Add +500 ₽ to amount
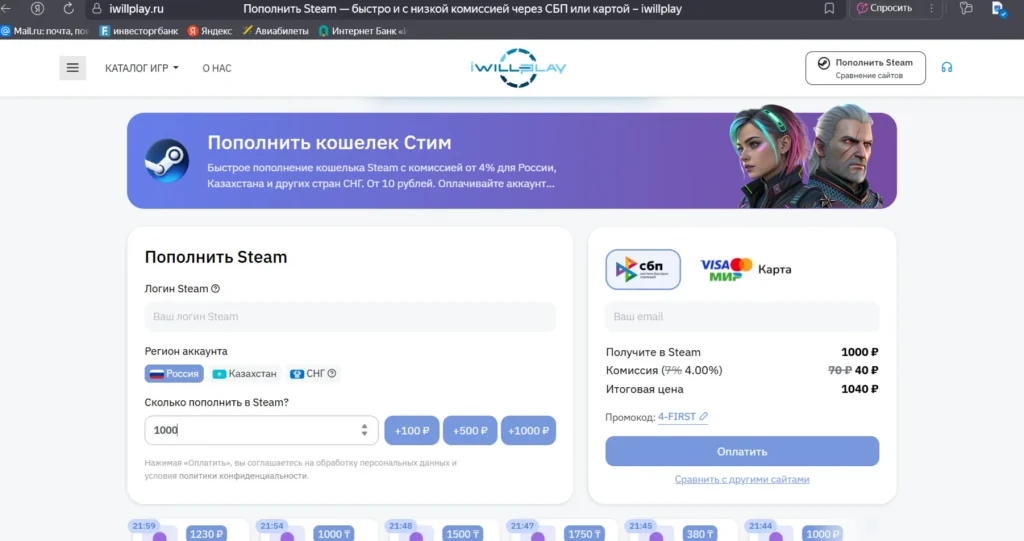 pyautogui.click(x=470, y=431)
